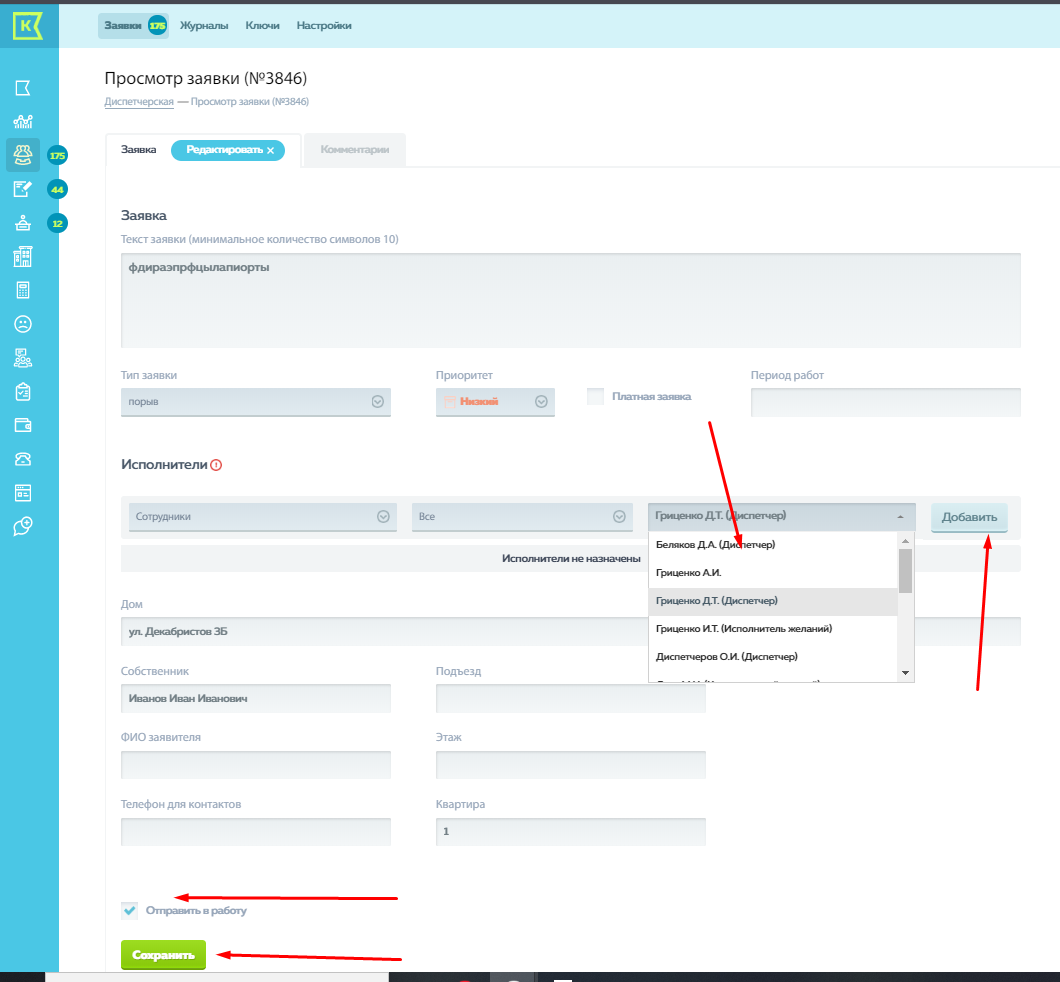This screenshot has height=982, width=1060.
Task: Open the statistics chart sidebar icon
Action: [23, 122]
